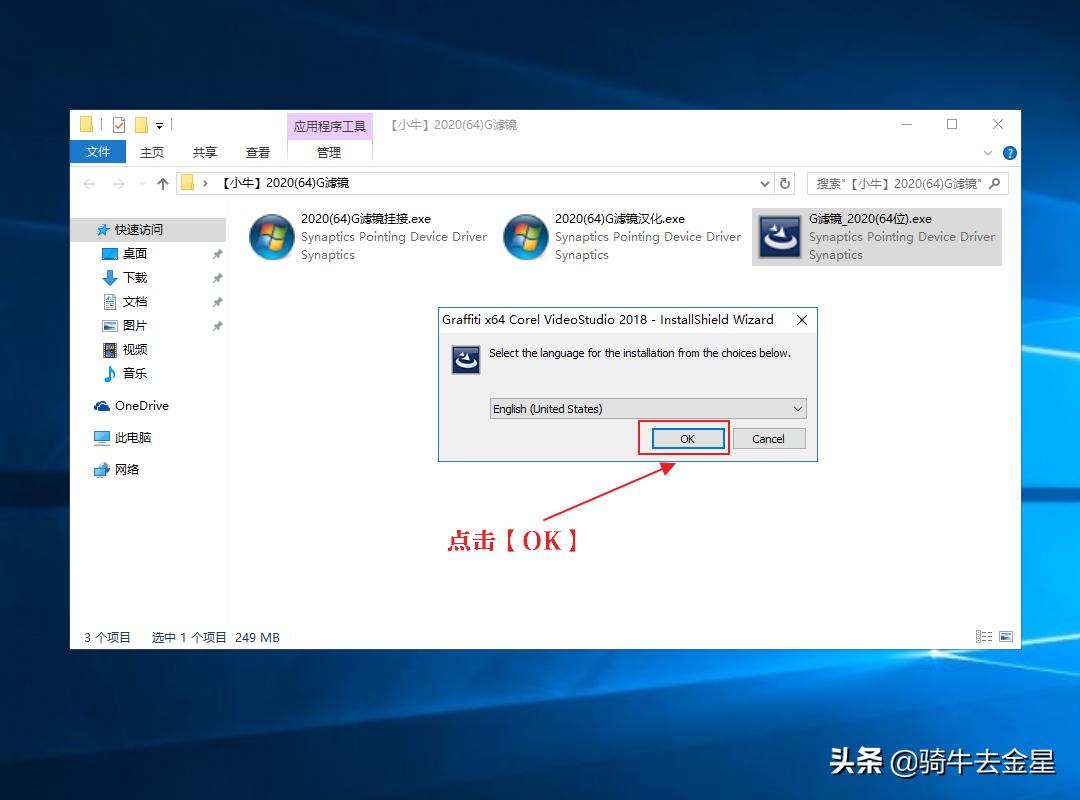Screen dimensions: 1080x800
Task: Switch to the 查看 ribbon tab
Action: [x=257, y=152]
